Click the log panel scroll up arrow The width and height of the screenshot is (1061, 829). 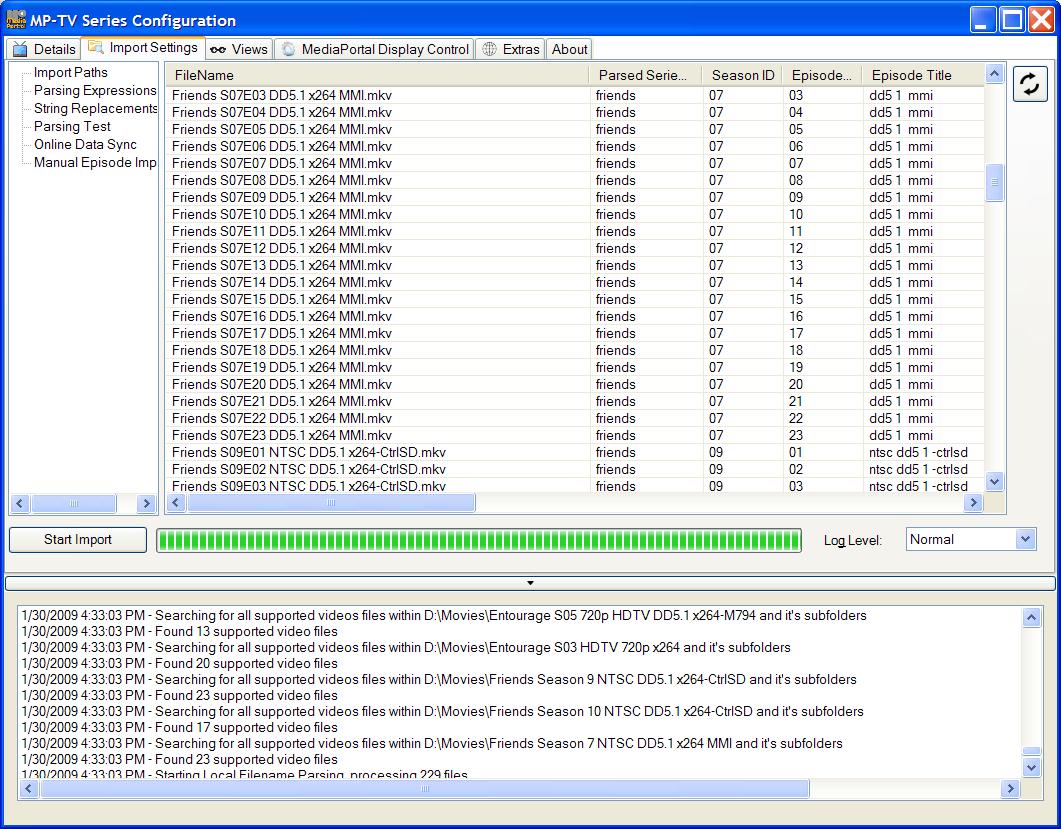click(x=1031, y=617)
